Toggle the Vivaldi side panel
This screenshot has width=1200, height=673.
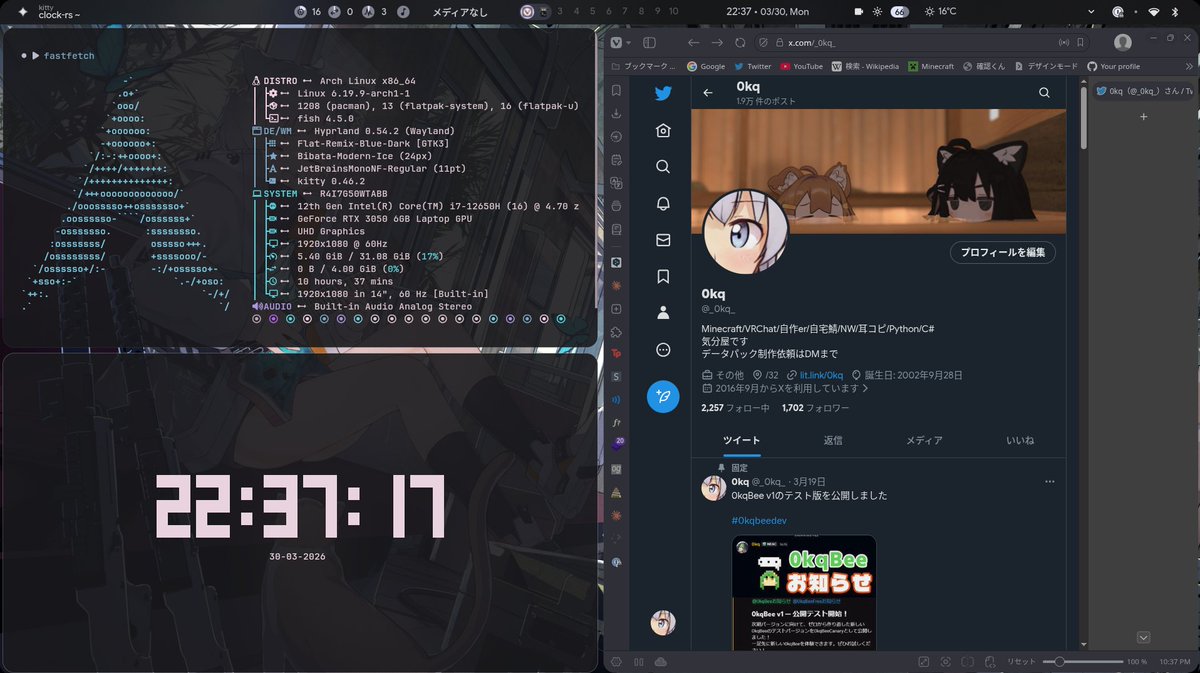click(648, 43)
